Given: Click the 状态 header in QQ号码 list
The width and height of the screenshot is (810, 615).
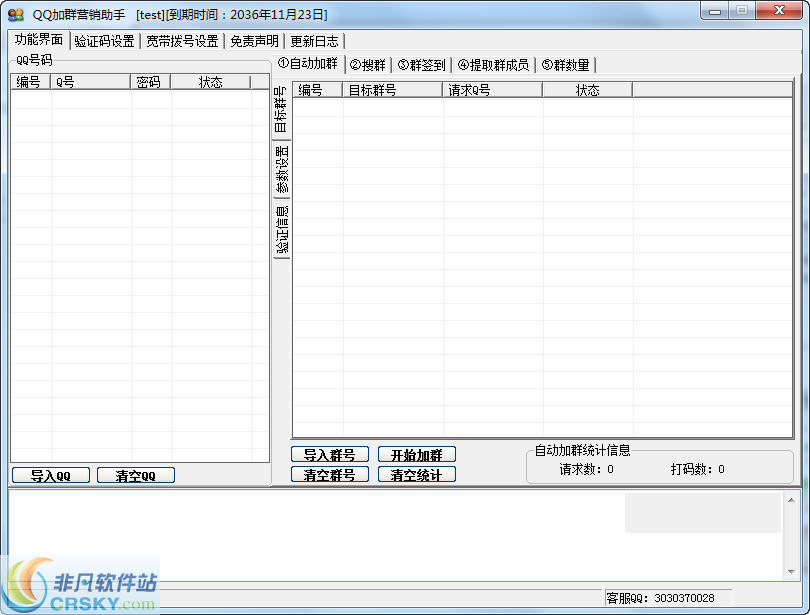Looking at the screenshot, I should [210, 82].
